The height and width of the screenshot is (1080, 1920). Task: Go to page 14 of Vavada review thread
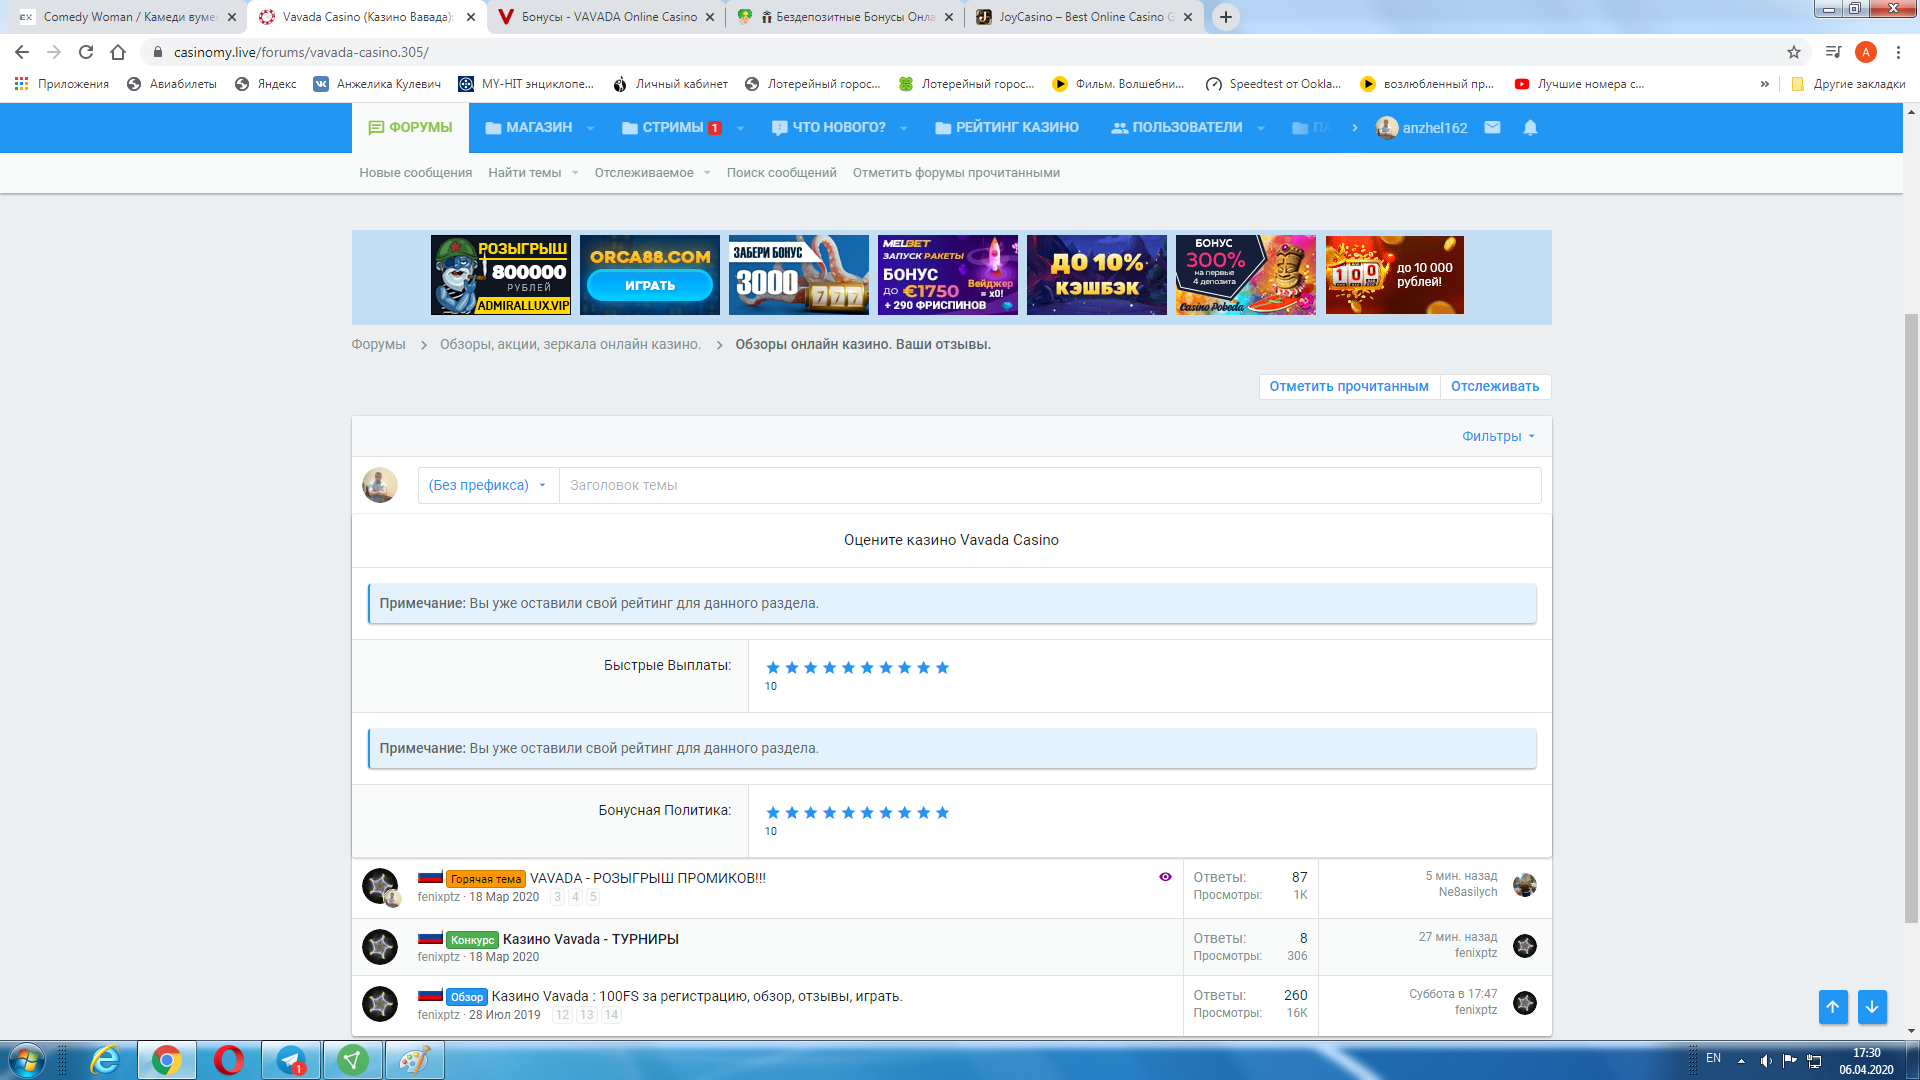[611, 1015]
